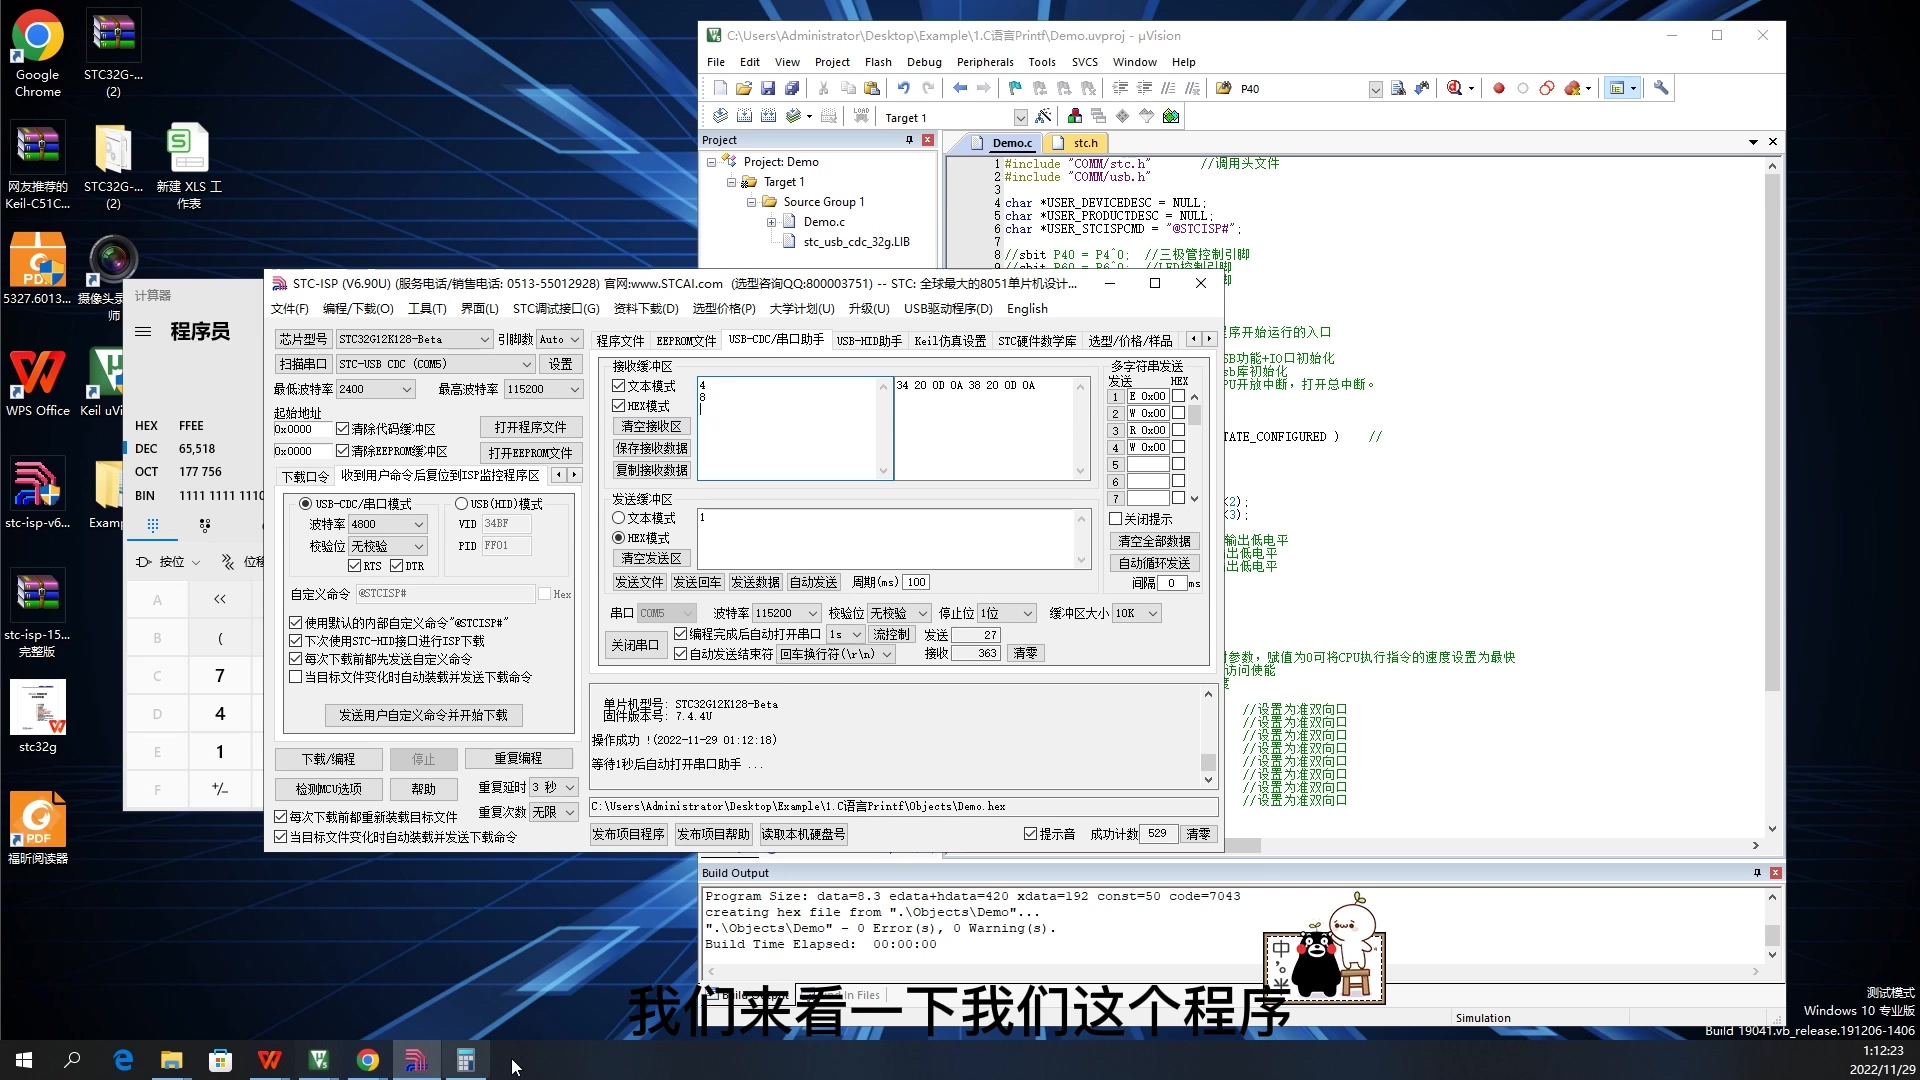This screenshot has width=1920, height=1080.
Task: Switch to 程序文件 tab in STC-ISP
Action: [x=620, y=341]
